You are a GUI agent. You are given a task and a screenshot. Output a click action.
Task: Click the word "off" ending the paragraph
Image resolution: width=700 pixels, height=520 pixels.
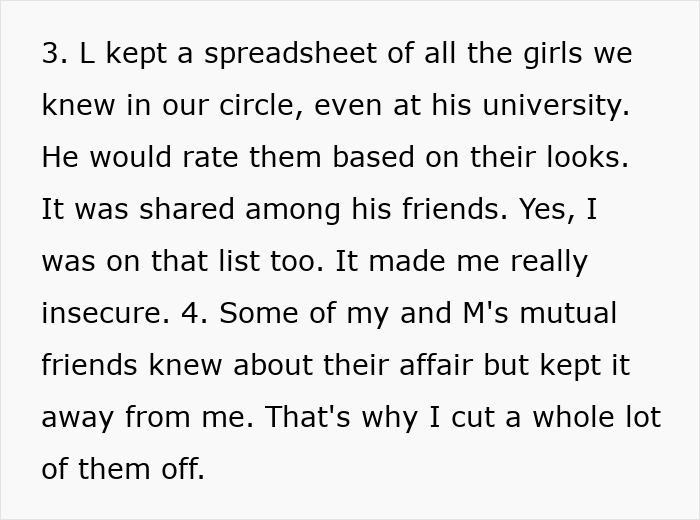[x=183, y=470]
